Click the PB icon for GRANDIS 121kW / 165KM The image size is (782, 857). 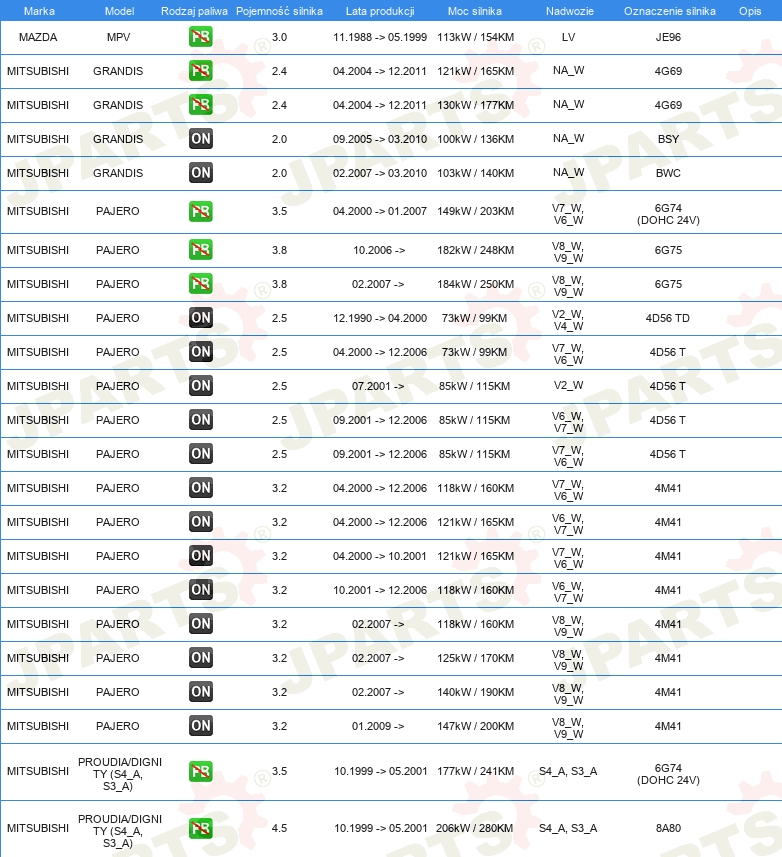[201, 71]
